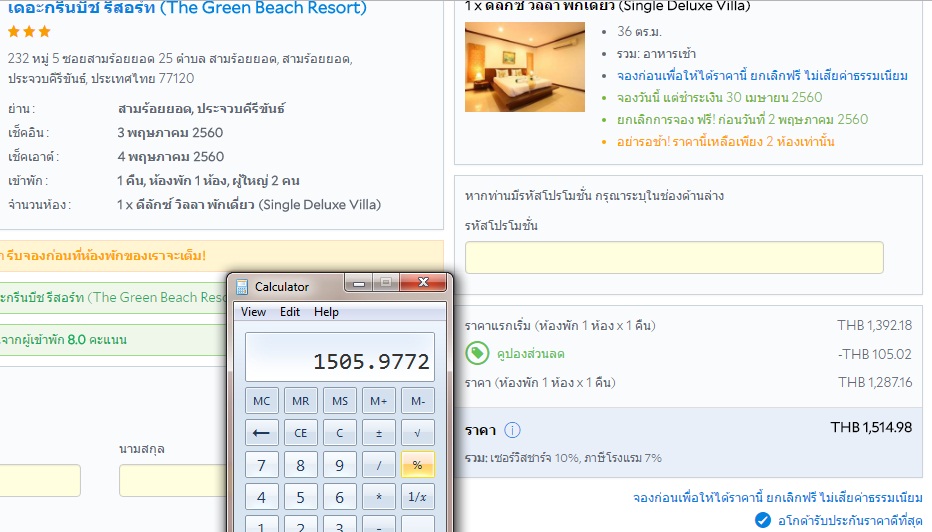Viewport: 932px width, 532px height.
Task: Click the นามสกุล last name input field
Action: click(172, 480)
